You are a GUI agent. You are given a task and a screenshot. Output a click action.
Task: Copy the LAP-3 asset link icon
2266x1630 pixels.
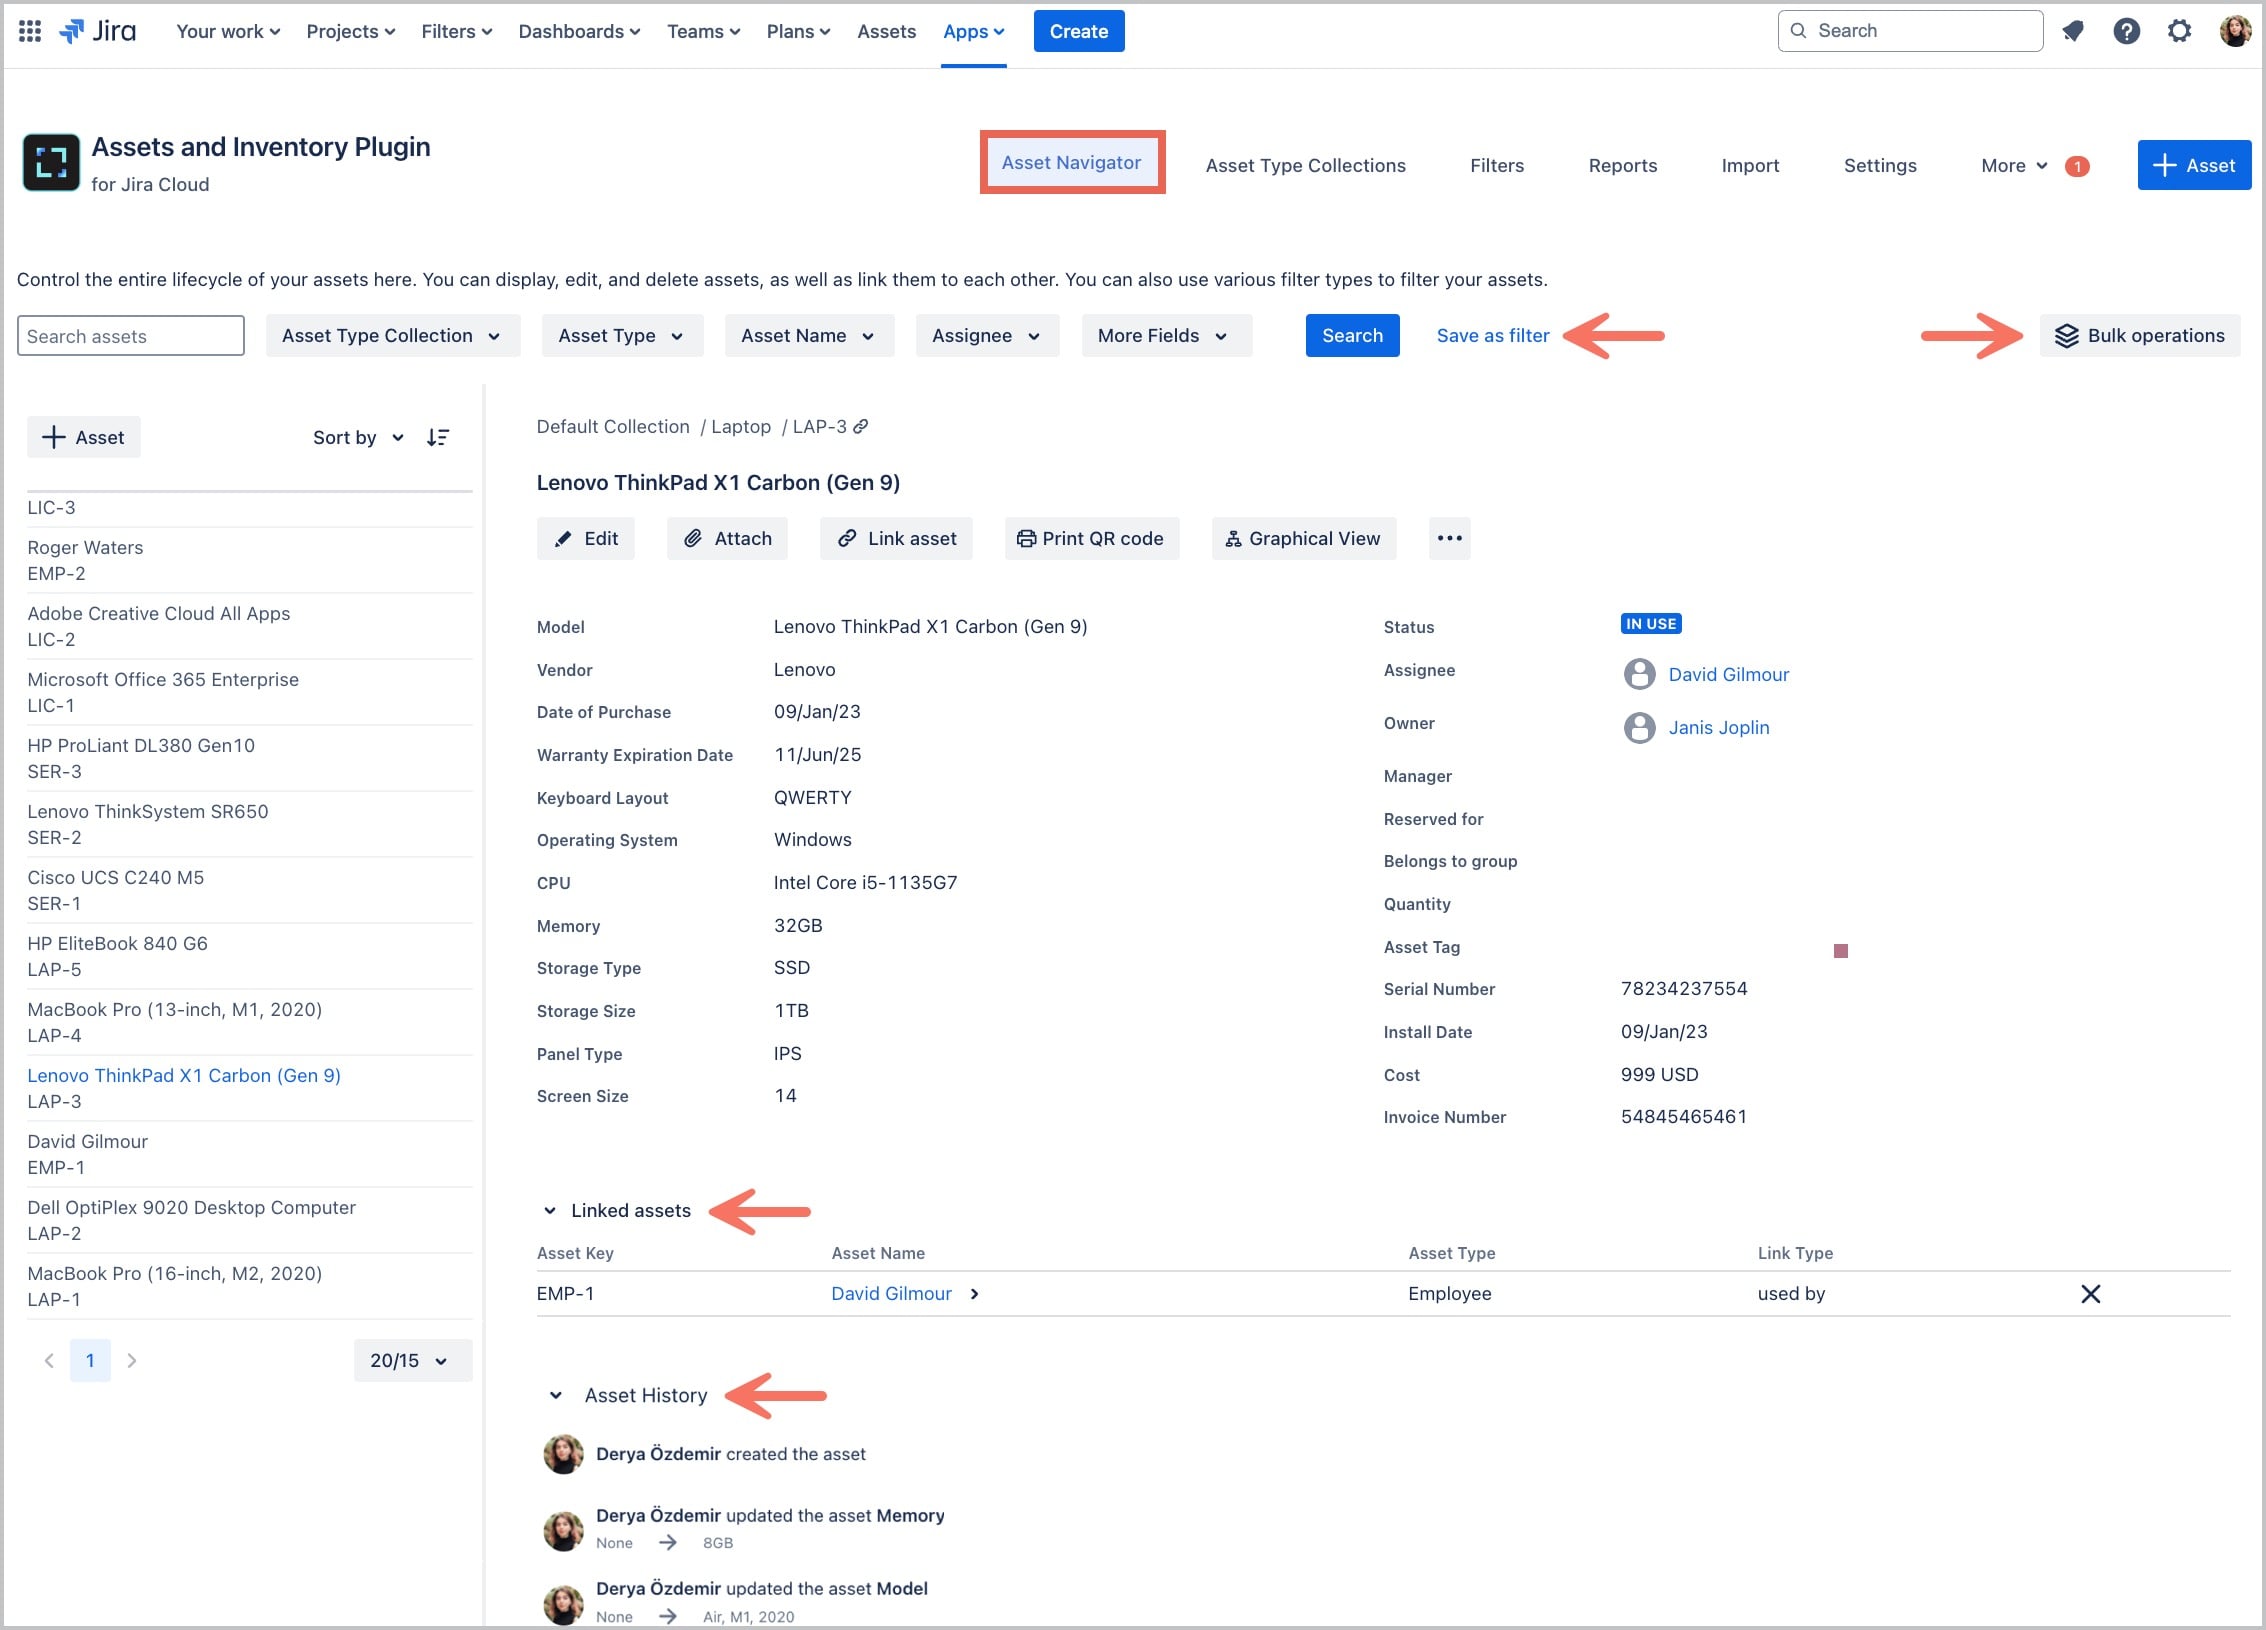click(860, 426)
